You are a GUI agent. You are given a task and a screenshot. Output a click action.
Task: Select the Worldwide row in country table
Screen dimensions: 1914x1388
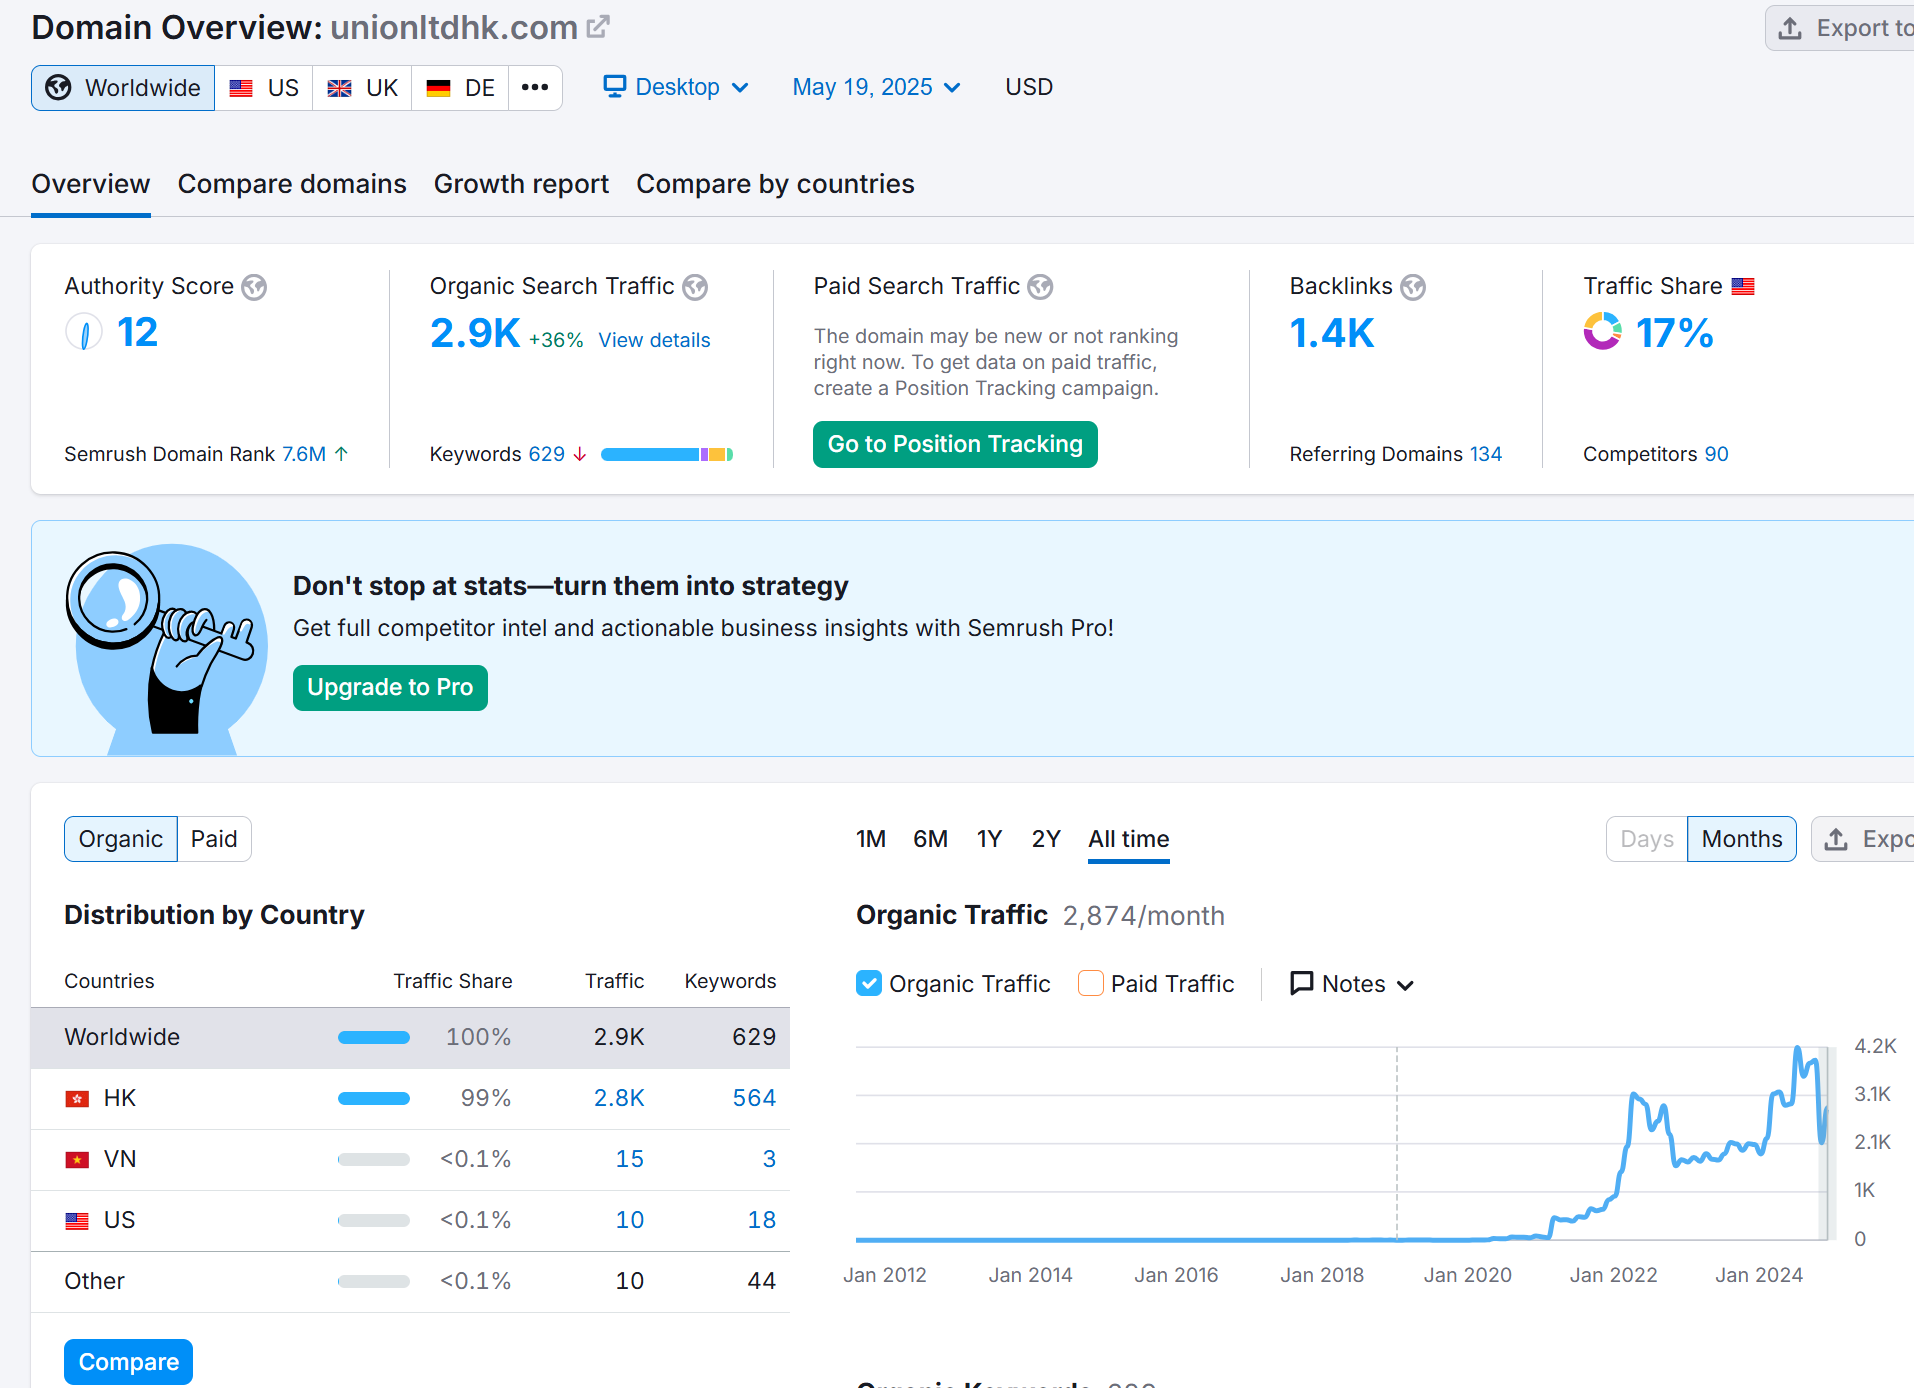click(410, 1037)
